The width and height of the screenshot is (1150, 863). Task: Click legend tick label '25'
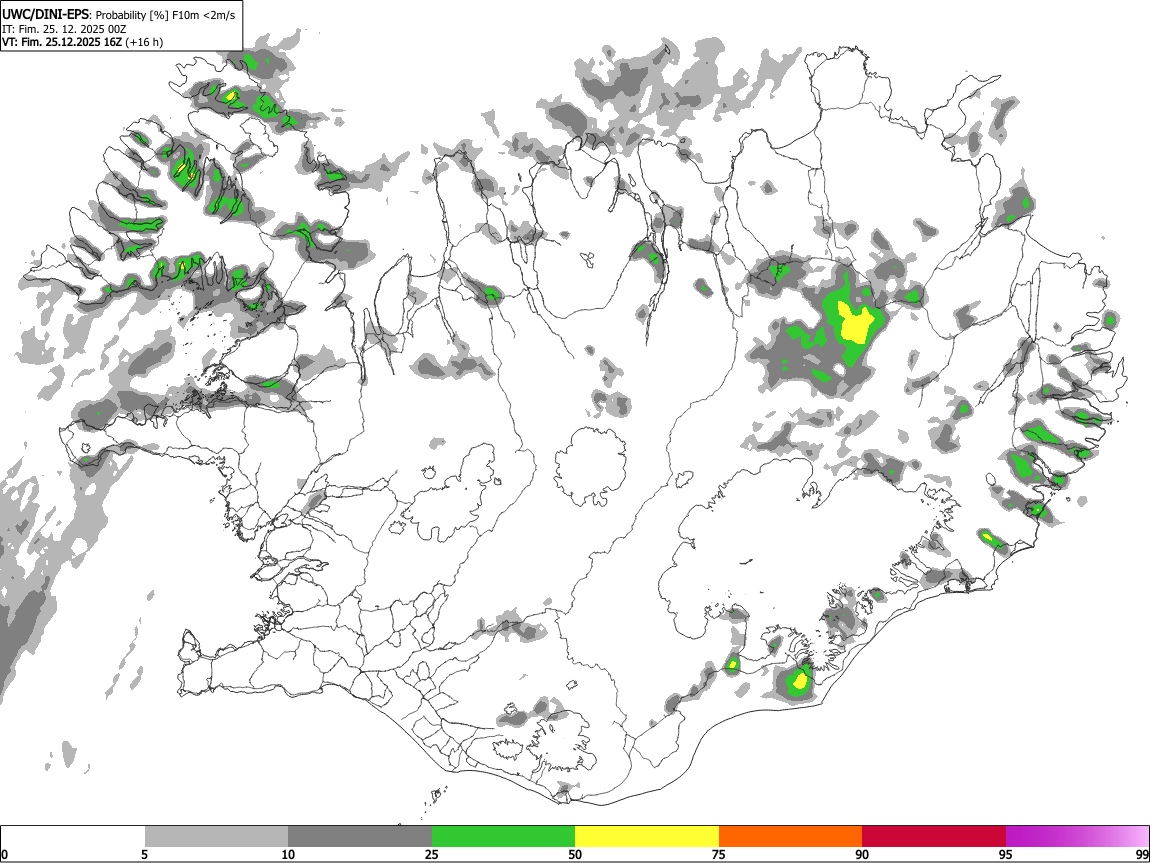point(432,854)
